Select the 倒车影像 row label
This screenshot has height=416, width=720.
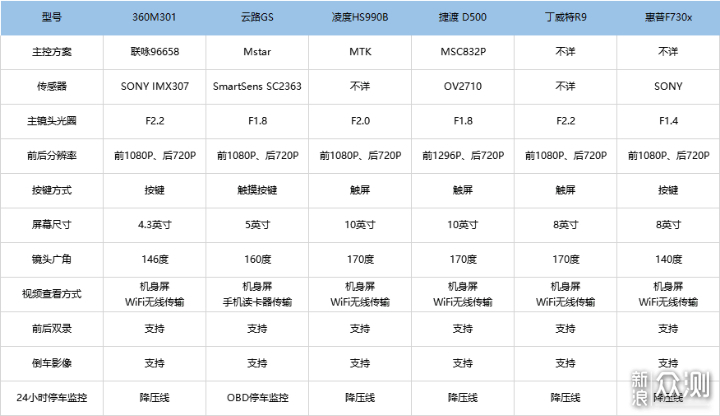pyautogui.click(x=51, y=363)
